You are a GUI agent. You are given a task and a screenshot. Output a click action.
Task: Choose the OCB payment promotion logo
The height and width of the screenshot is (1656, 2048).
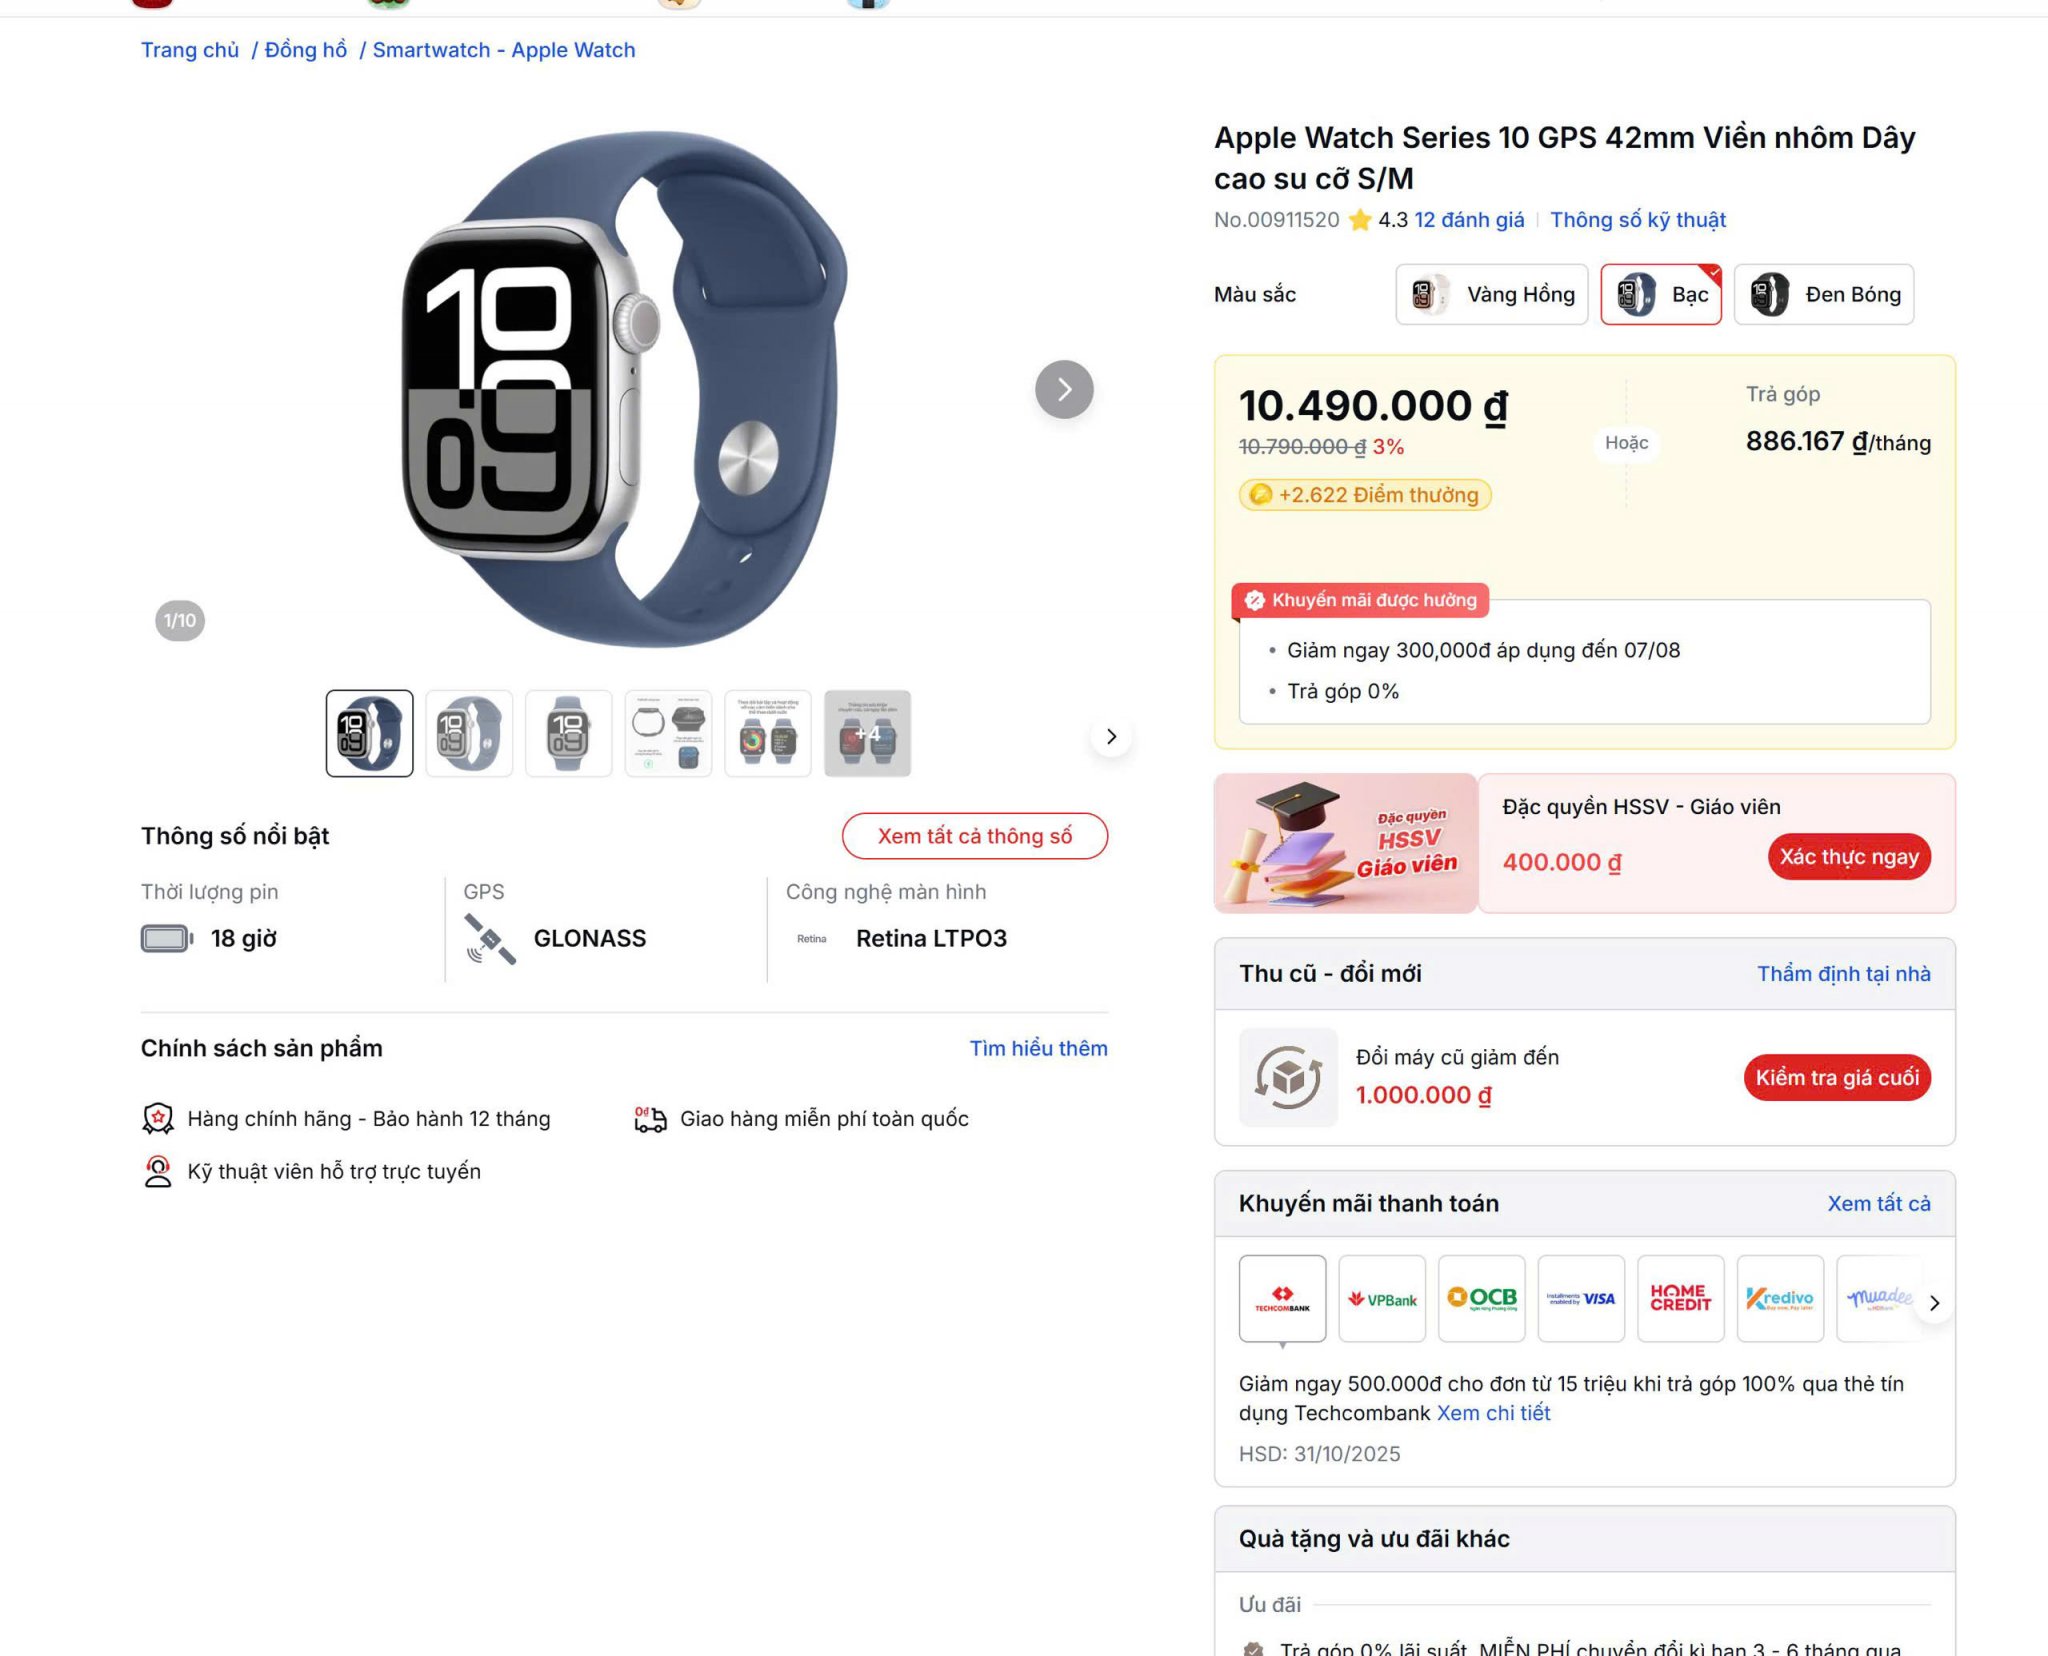pos(1482,1298)
